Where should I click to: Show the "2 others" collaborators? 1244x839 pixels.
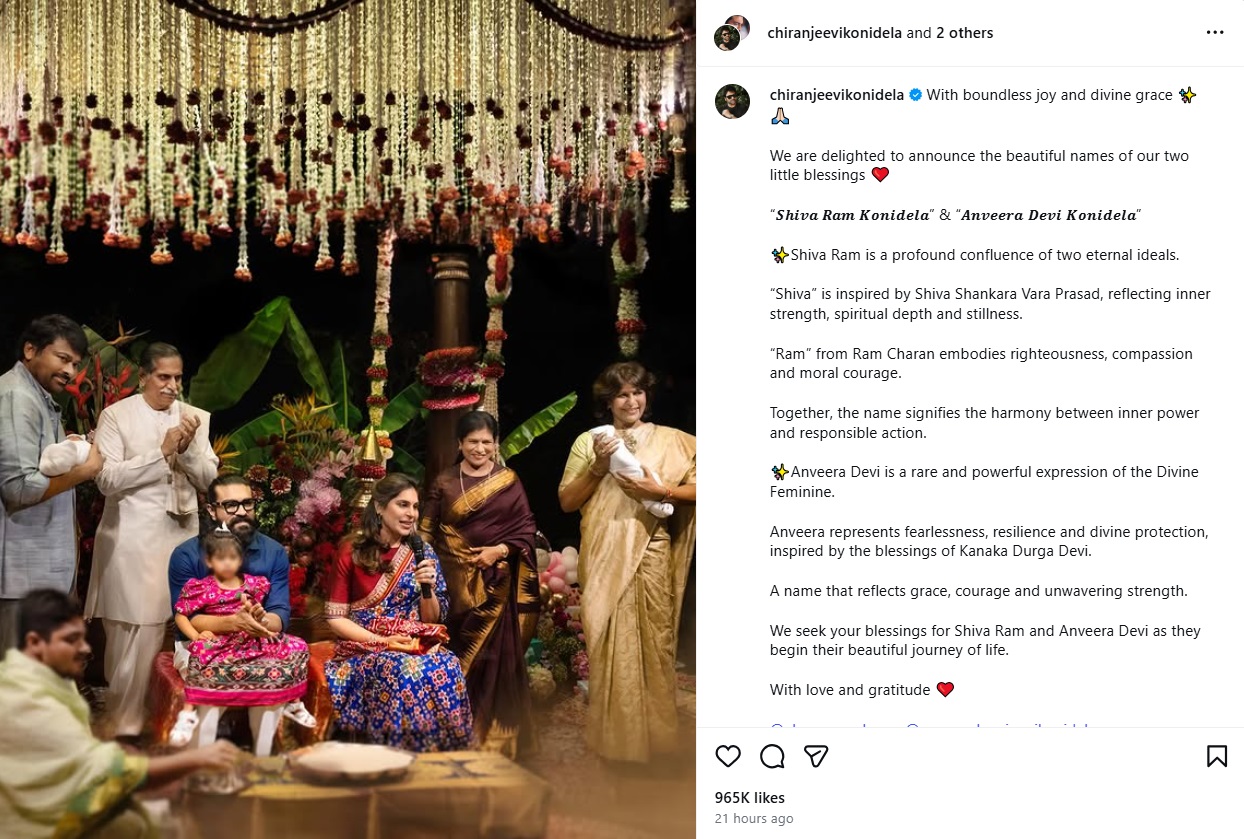click(x=964, y=33)
